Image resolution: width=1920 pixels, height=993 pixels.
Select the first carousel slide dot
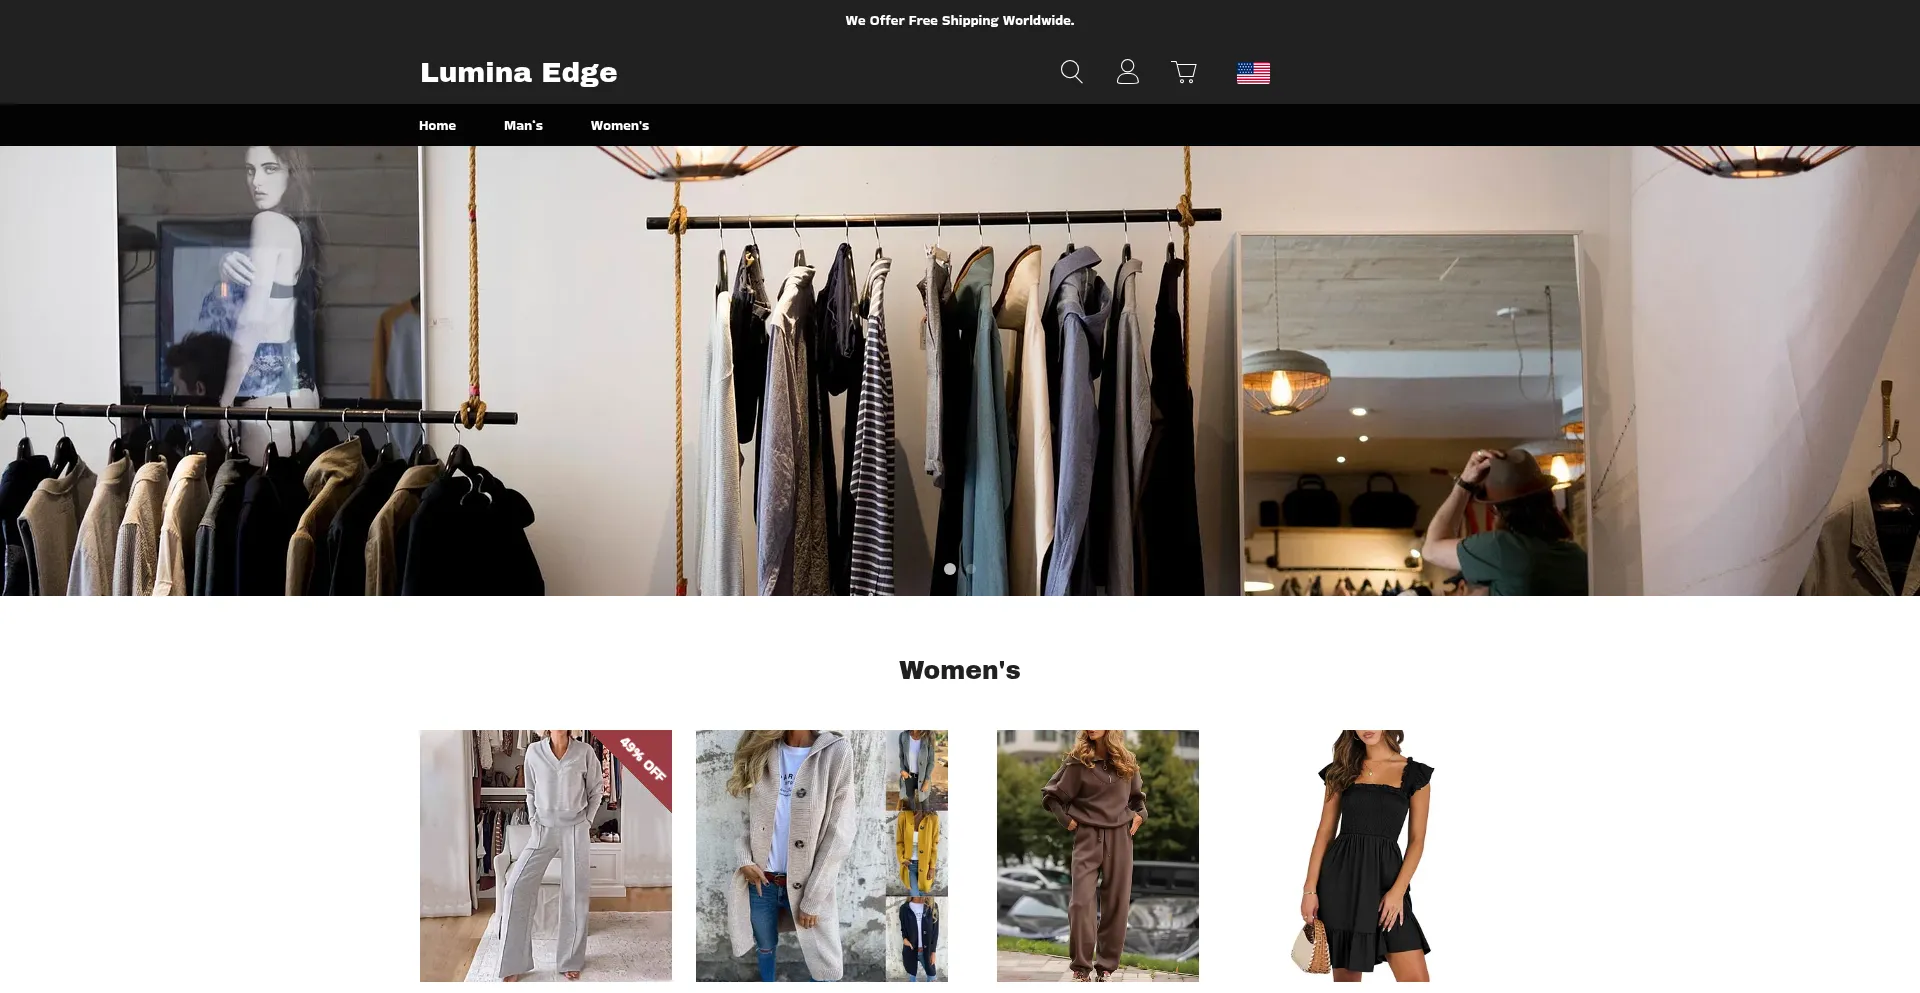[949, 569]
